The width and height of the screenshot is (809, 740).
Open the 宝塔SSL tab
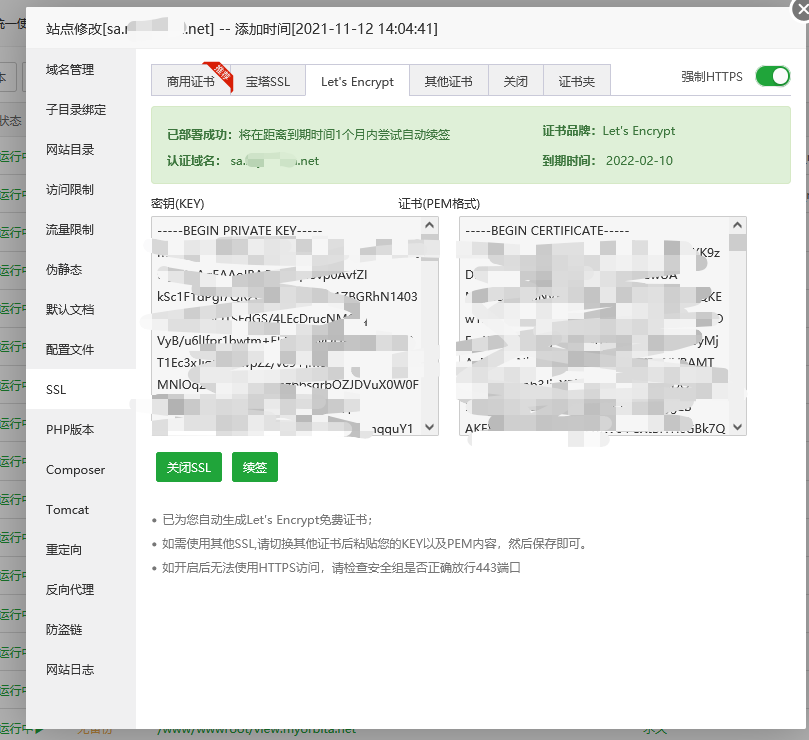point(268,82)
